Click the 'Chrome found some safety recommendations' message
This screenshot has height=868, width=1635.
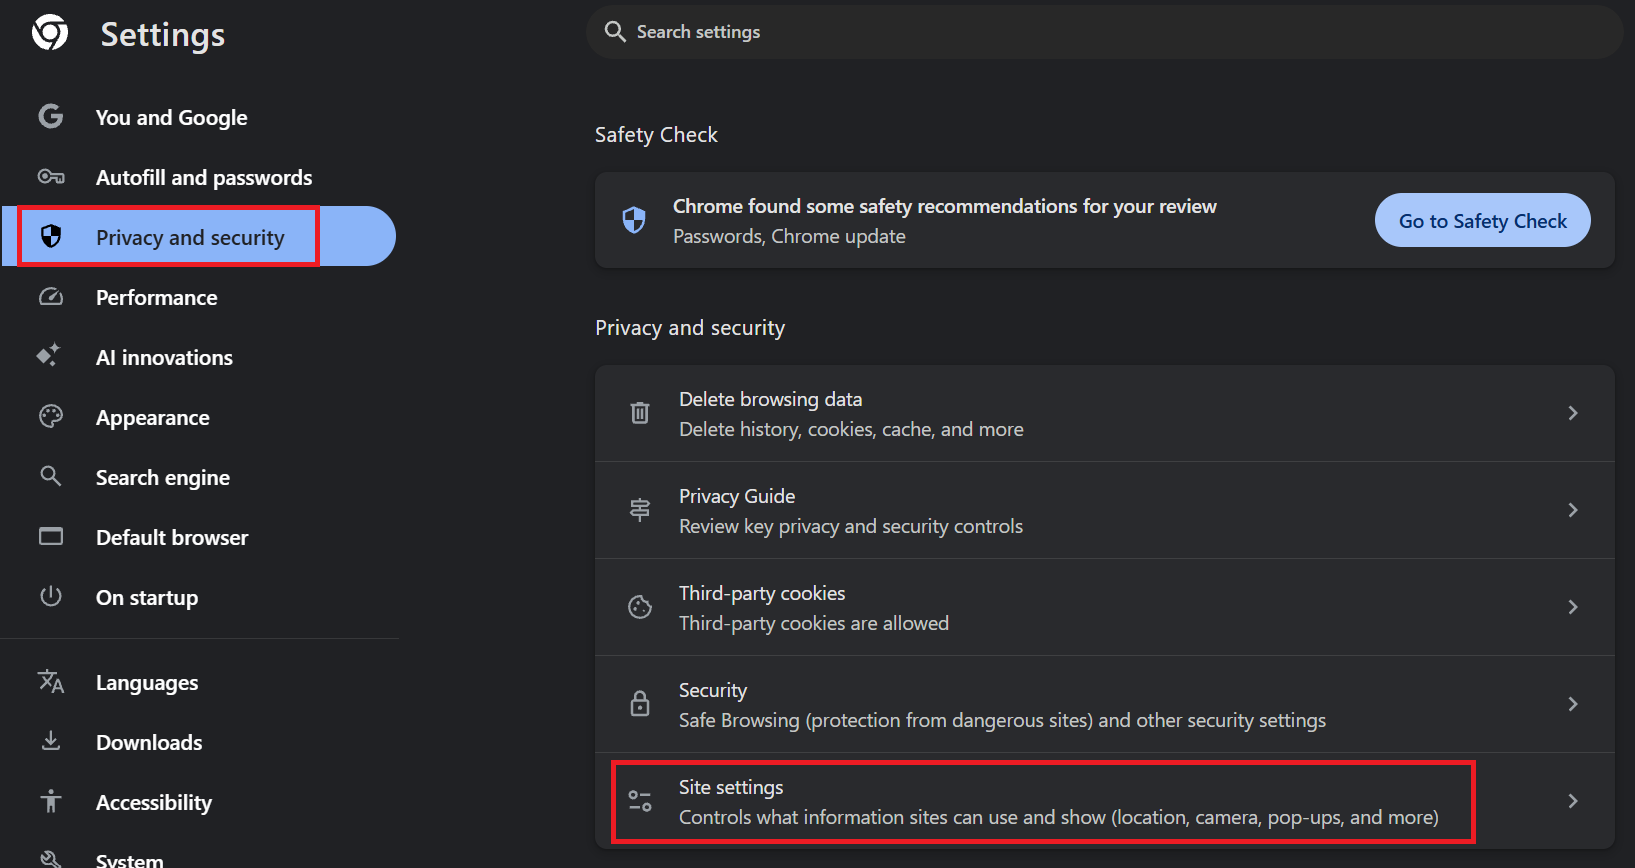pos(944,206)
